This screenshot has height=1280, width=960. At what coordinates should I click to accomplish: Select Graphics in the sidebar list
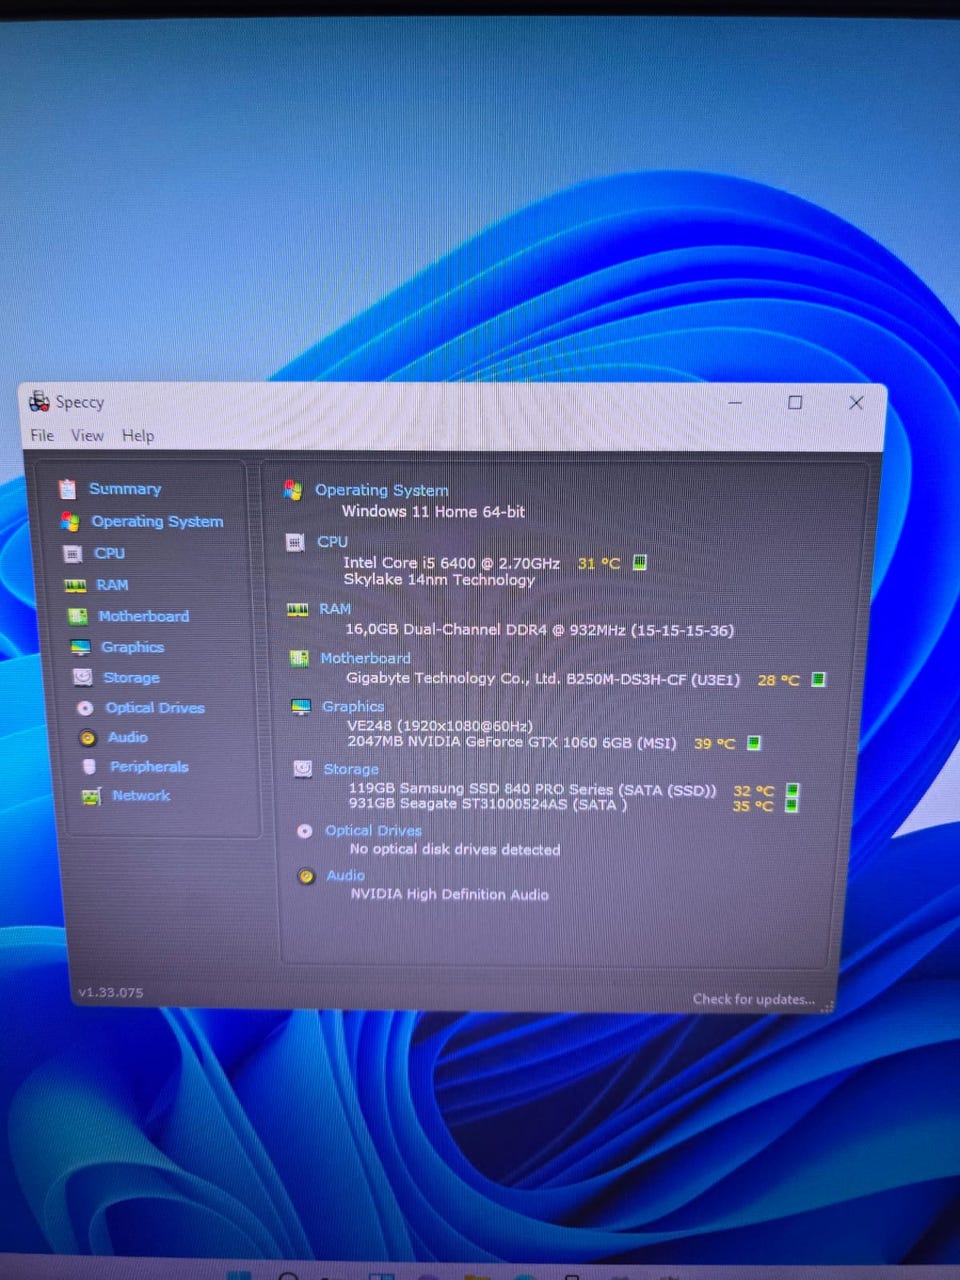pos(132,647)
